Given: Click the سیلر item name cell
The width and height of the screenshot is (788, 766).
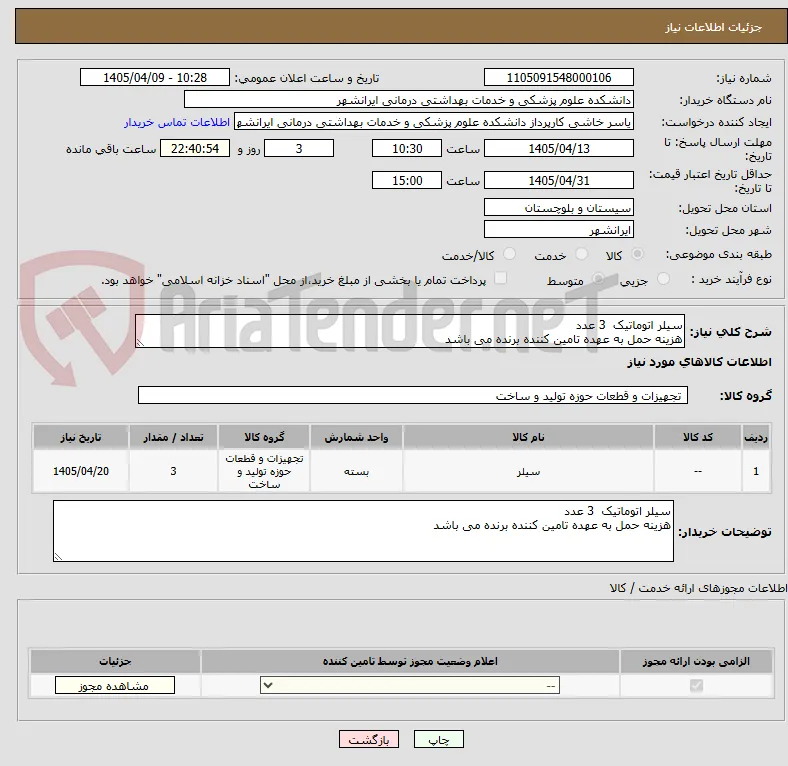Looking at the screenshot, I should pos(528,471).
